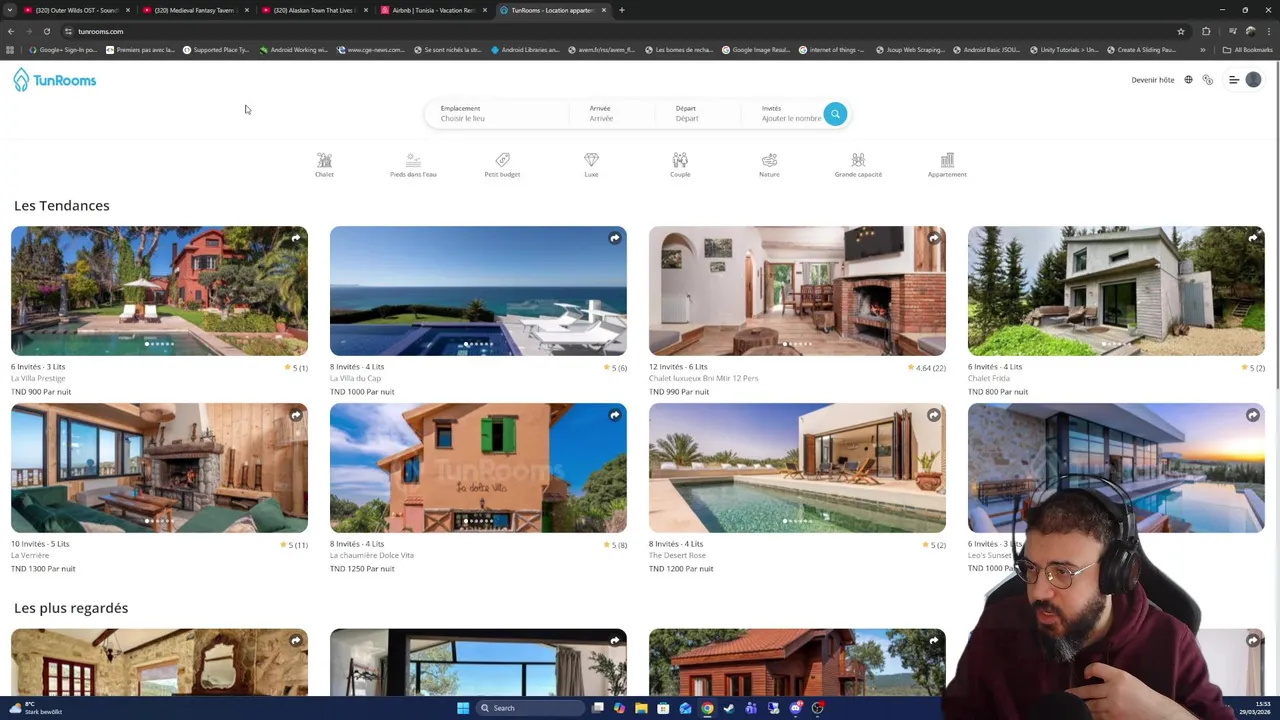Image resolution: width=1280 pixels, height=720 pixels.
Task: Close the TunRooms tab
Action: tap(604, 10)
